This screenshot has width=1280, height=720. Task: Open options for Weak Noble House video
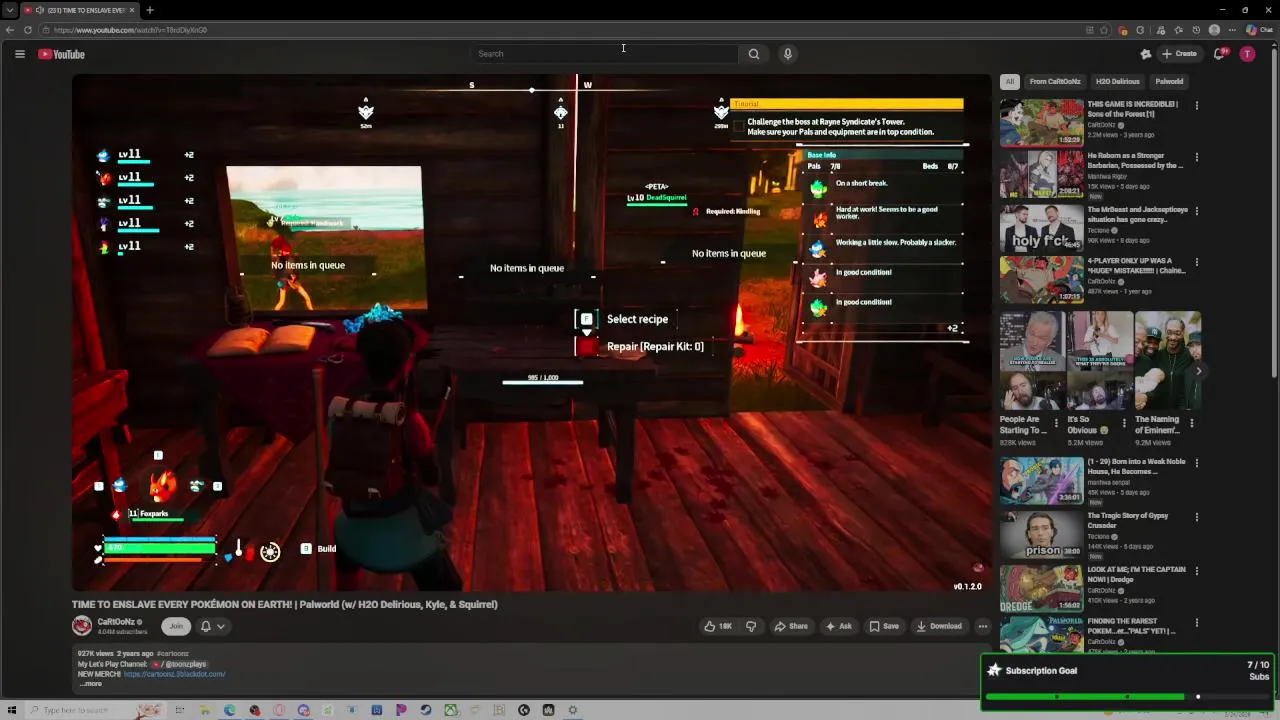click(x=1196, y=463)
